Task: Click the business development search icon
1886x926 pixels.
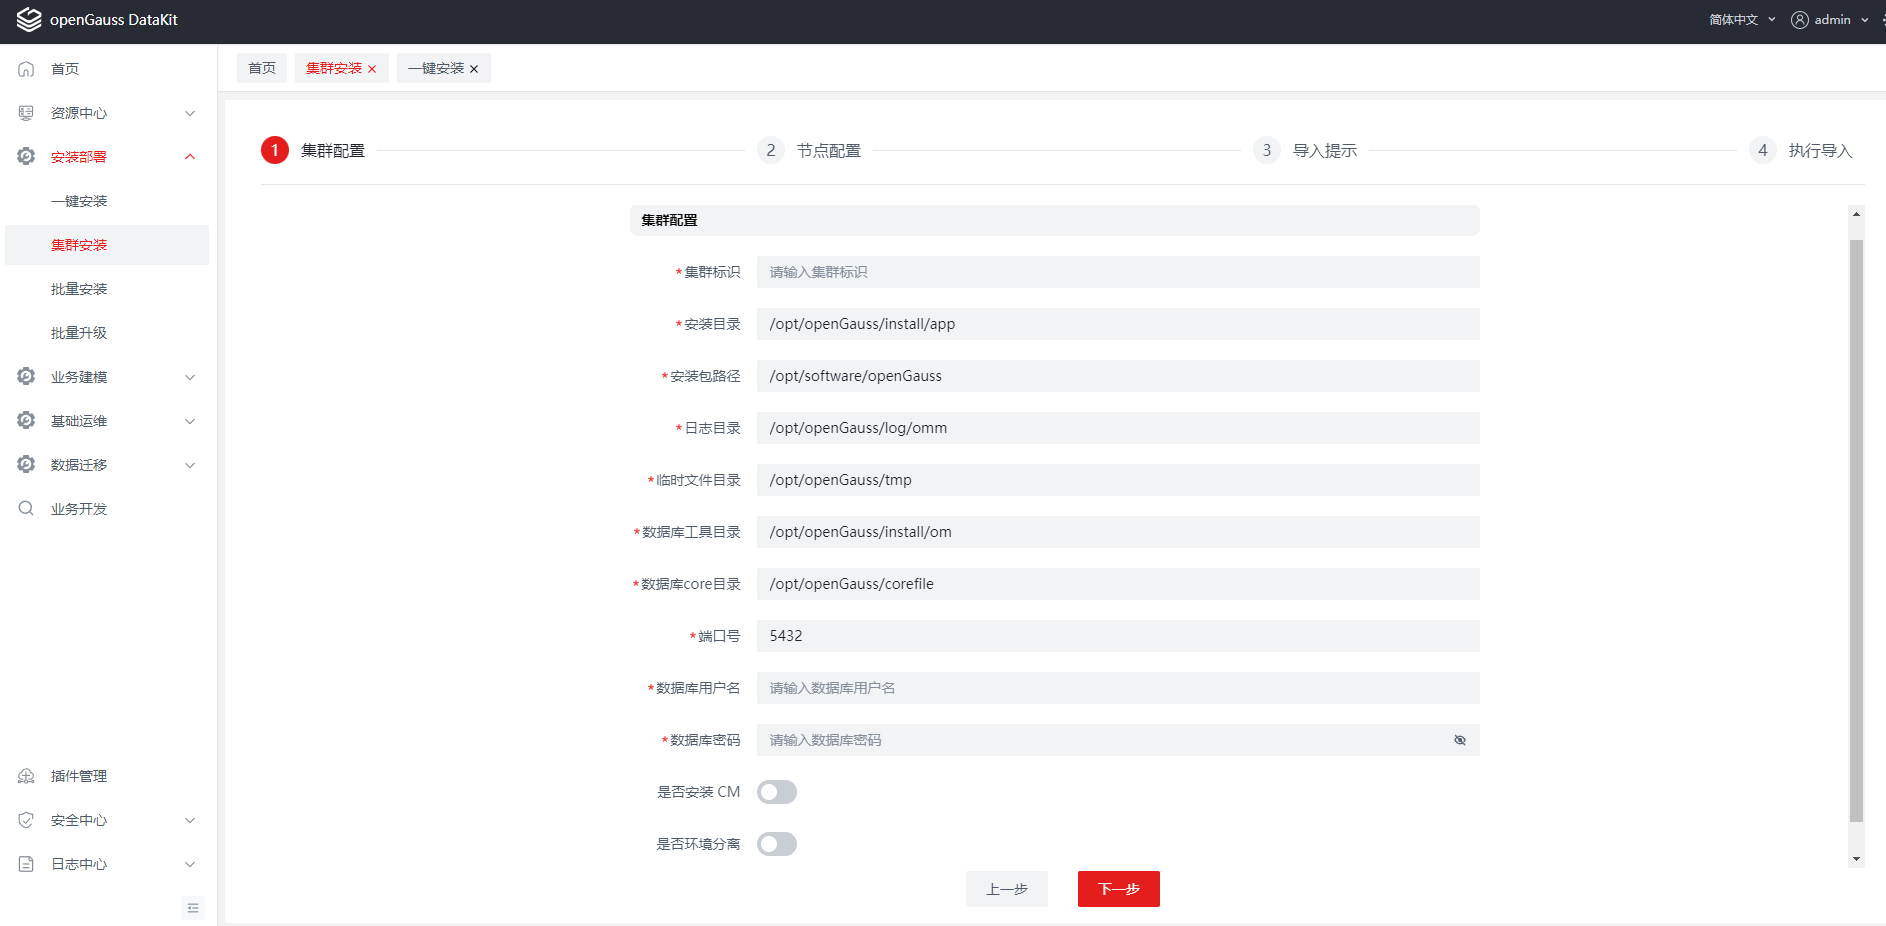Action: [x=27, y=509]
